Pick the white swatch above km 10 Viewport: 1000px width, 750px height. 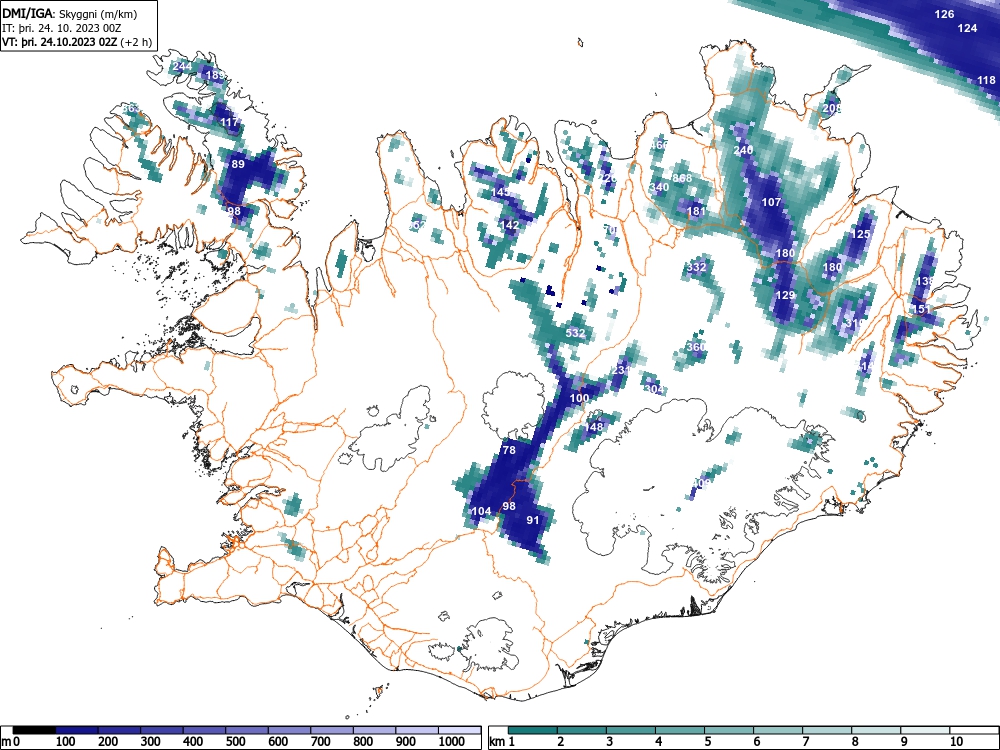coord(973,730)
